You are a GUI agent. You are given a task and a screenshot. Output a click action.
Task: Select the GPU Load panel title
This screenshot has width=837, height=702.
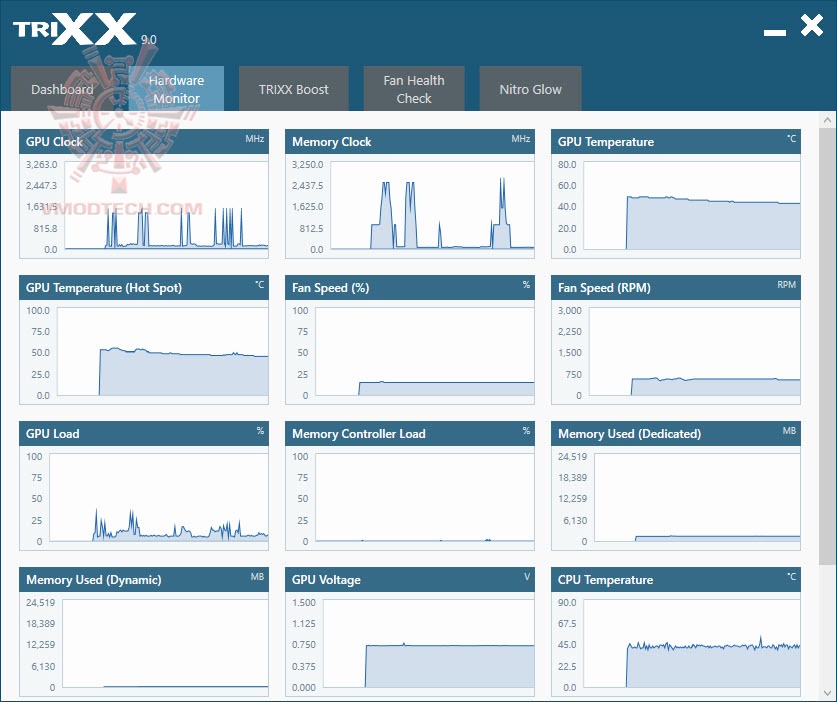pyautogui.click(x=52, y=433)
